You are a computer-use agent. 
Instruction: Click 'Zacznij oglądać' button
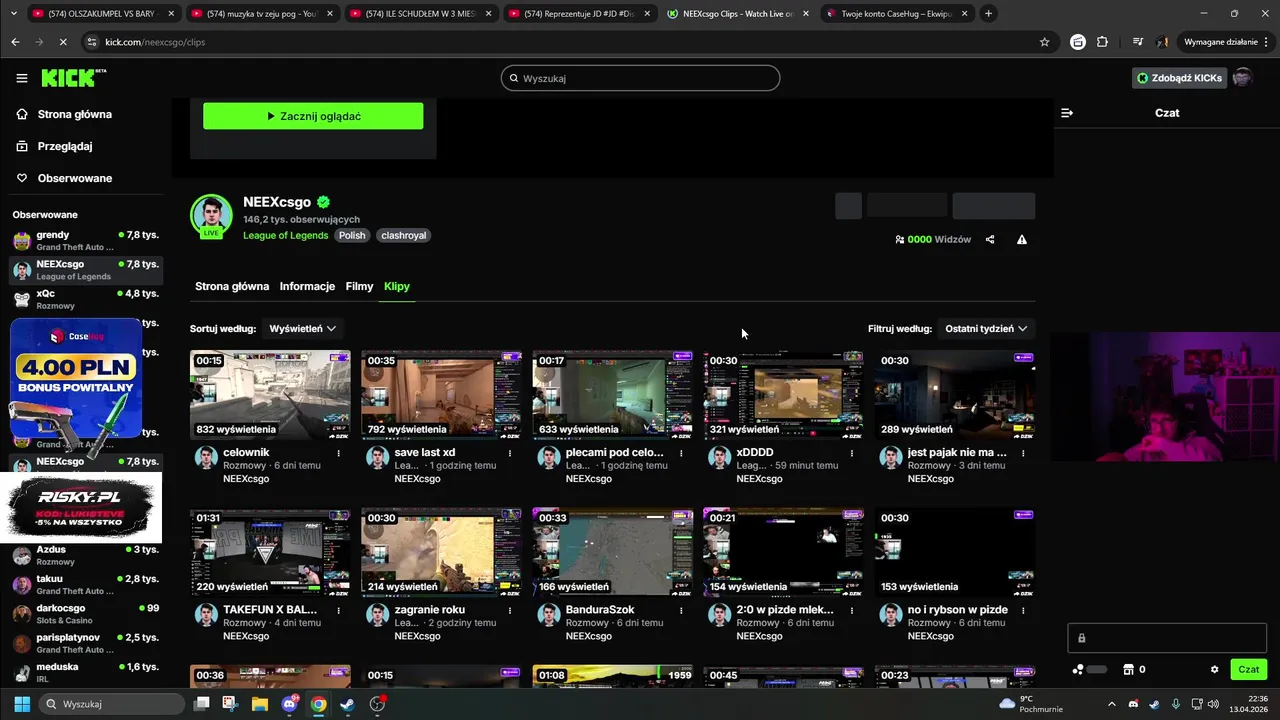[x=313, y=116]
